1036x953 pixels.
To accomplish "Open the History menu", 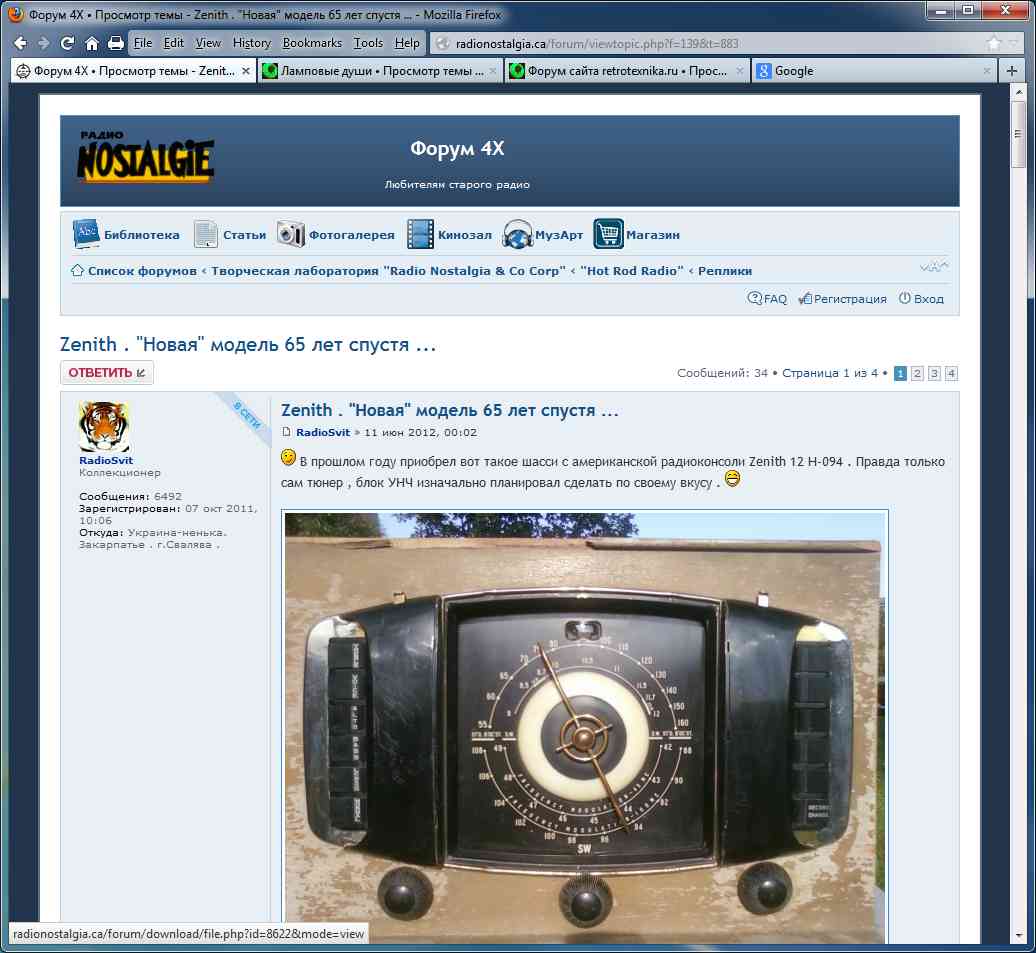I will point(252,43).
